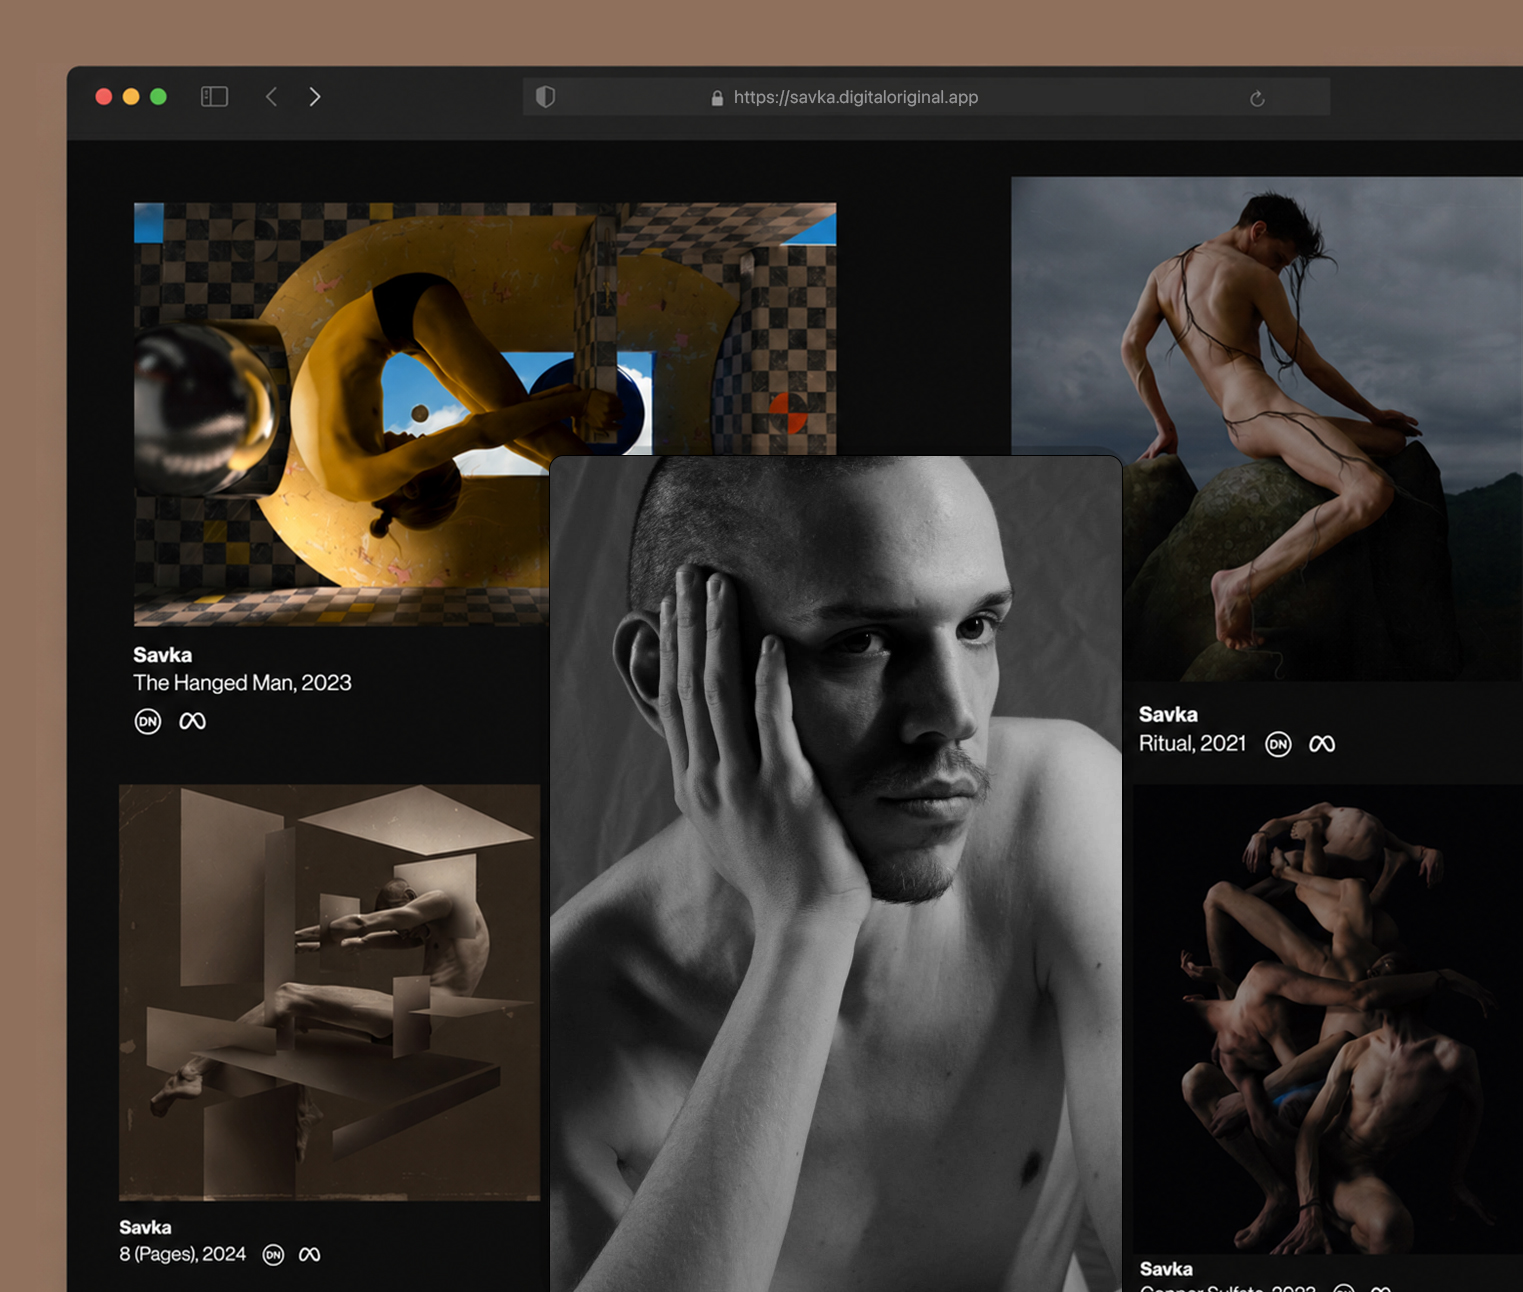
Task: Open The Hanged Man artwork thumbnail
Action: tap(342, 414)
